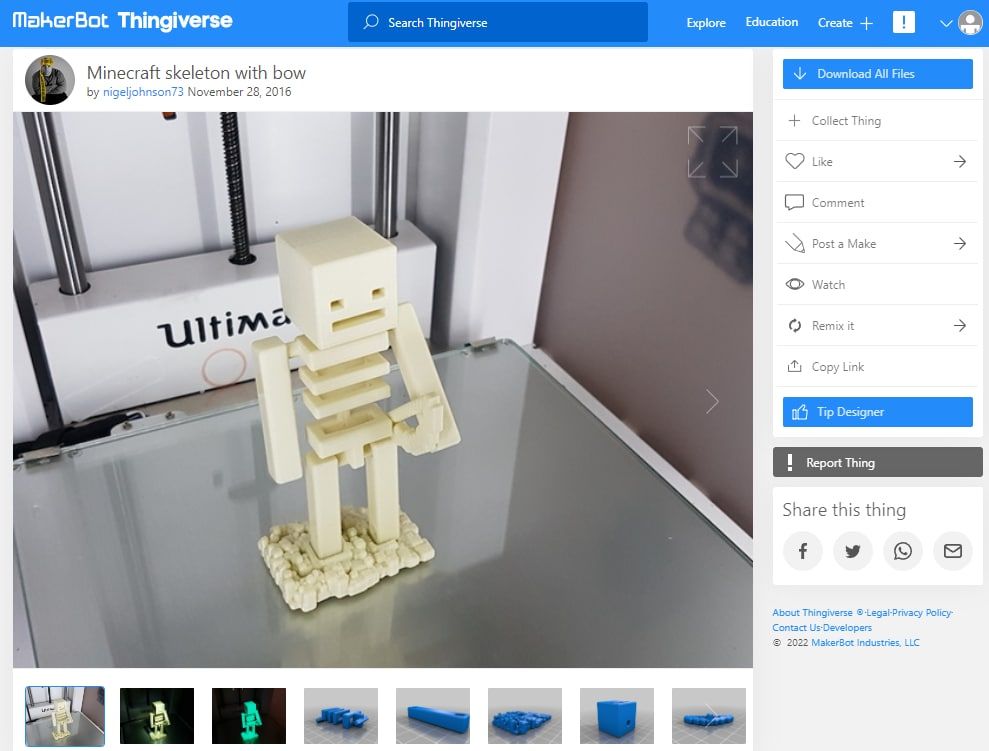
Task: Click the Tip Designer thumbs-up icon
Action: point(796,411)
